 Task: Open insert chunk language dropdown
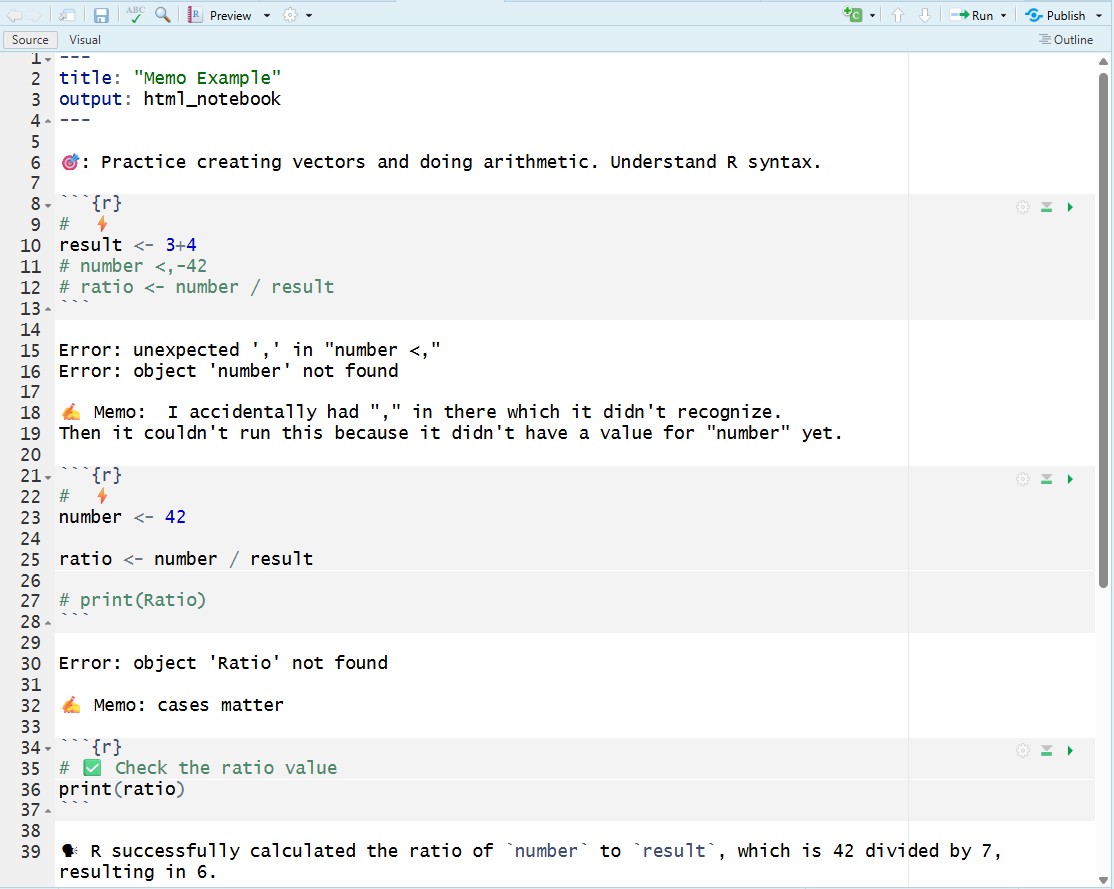(872, 16)
